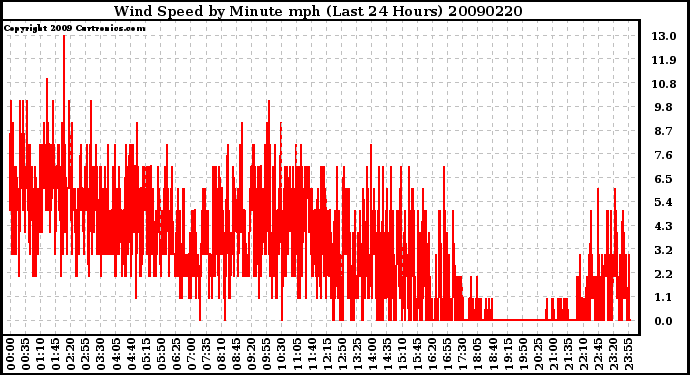Click the 07:00 time axis label

pyautogui.click(x=191, y=354)
